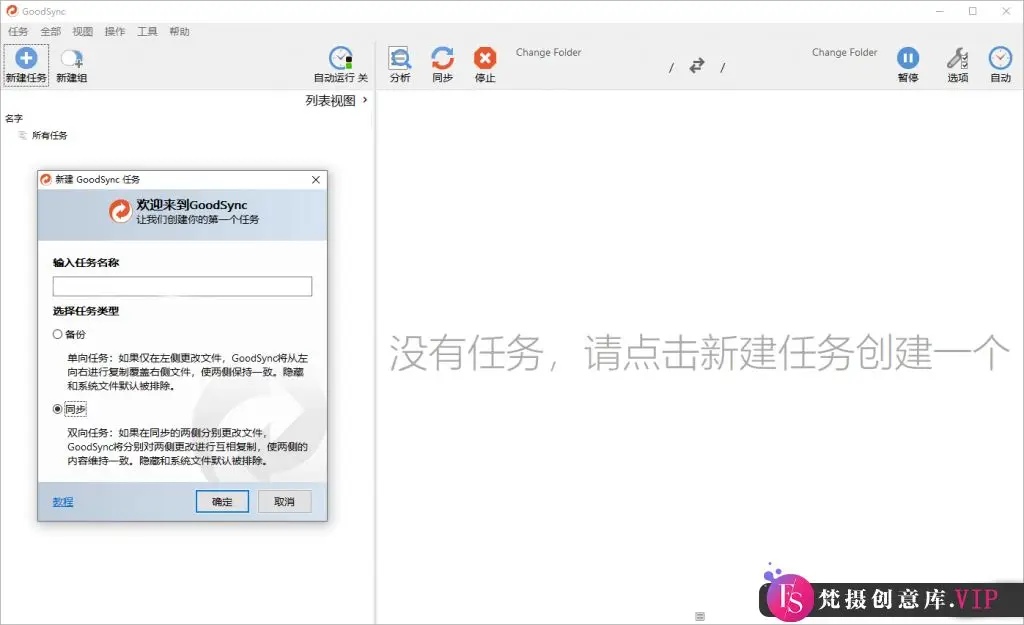Open the 任务 menu
Viewport: 1024px width, 625px height.
(18, 31)
